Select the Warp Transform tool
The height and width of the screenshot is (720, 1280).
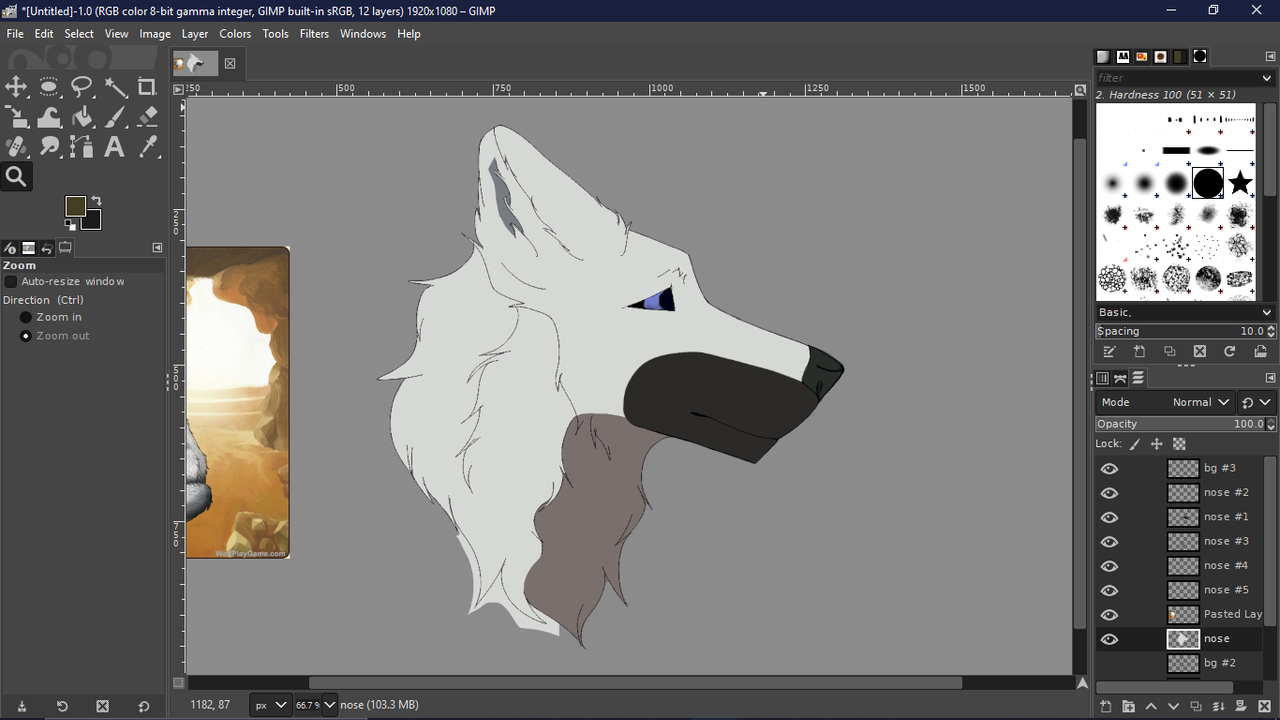[49, 117]
